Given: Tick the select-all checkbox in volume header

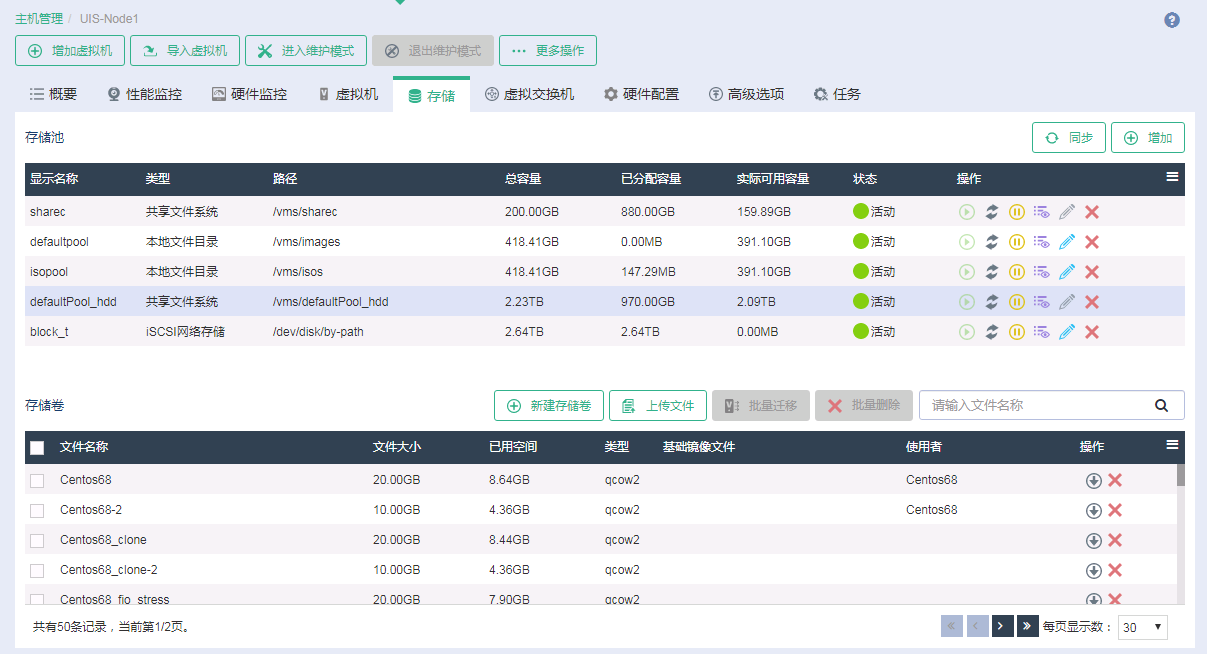Looking at the screenshot, I should coord(37,447).
